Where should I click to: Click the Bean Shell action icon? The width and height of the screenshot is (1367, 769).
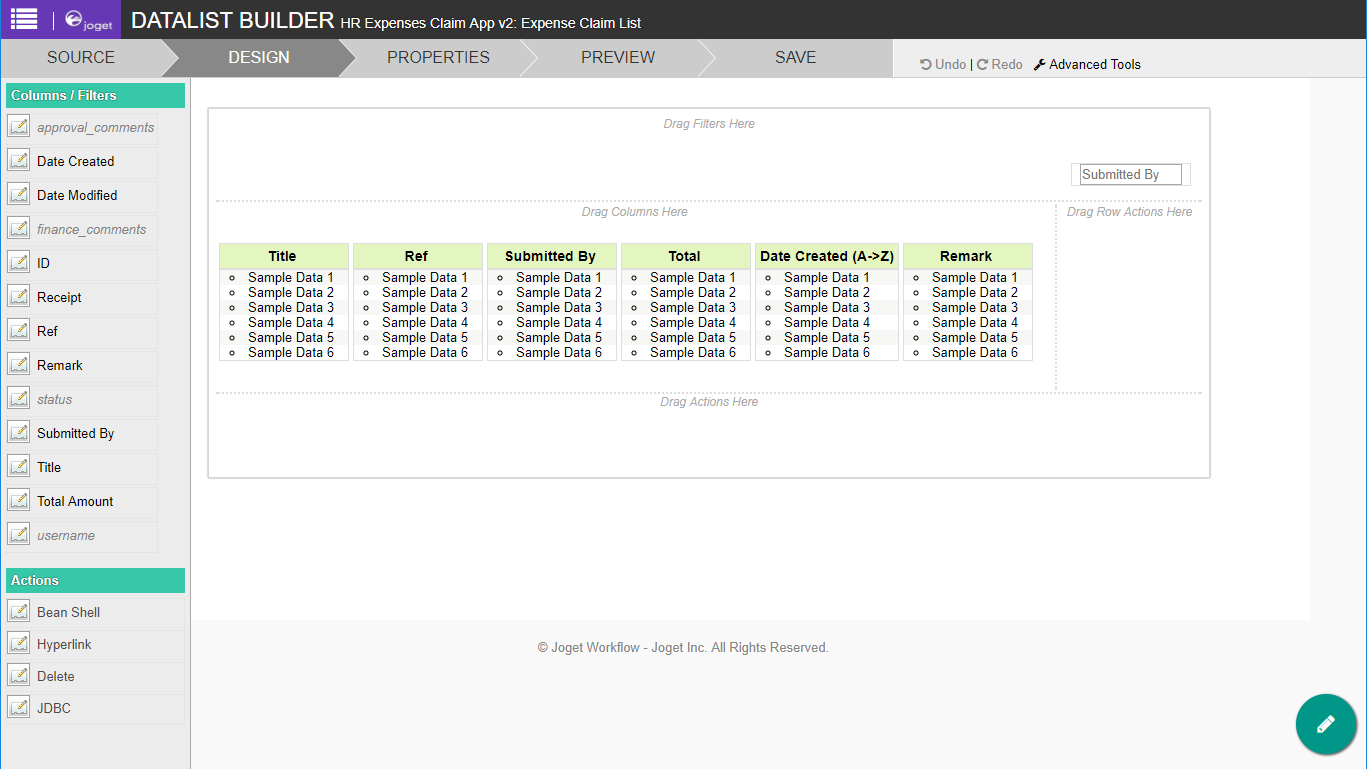18,612
